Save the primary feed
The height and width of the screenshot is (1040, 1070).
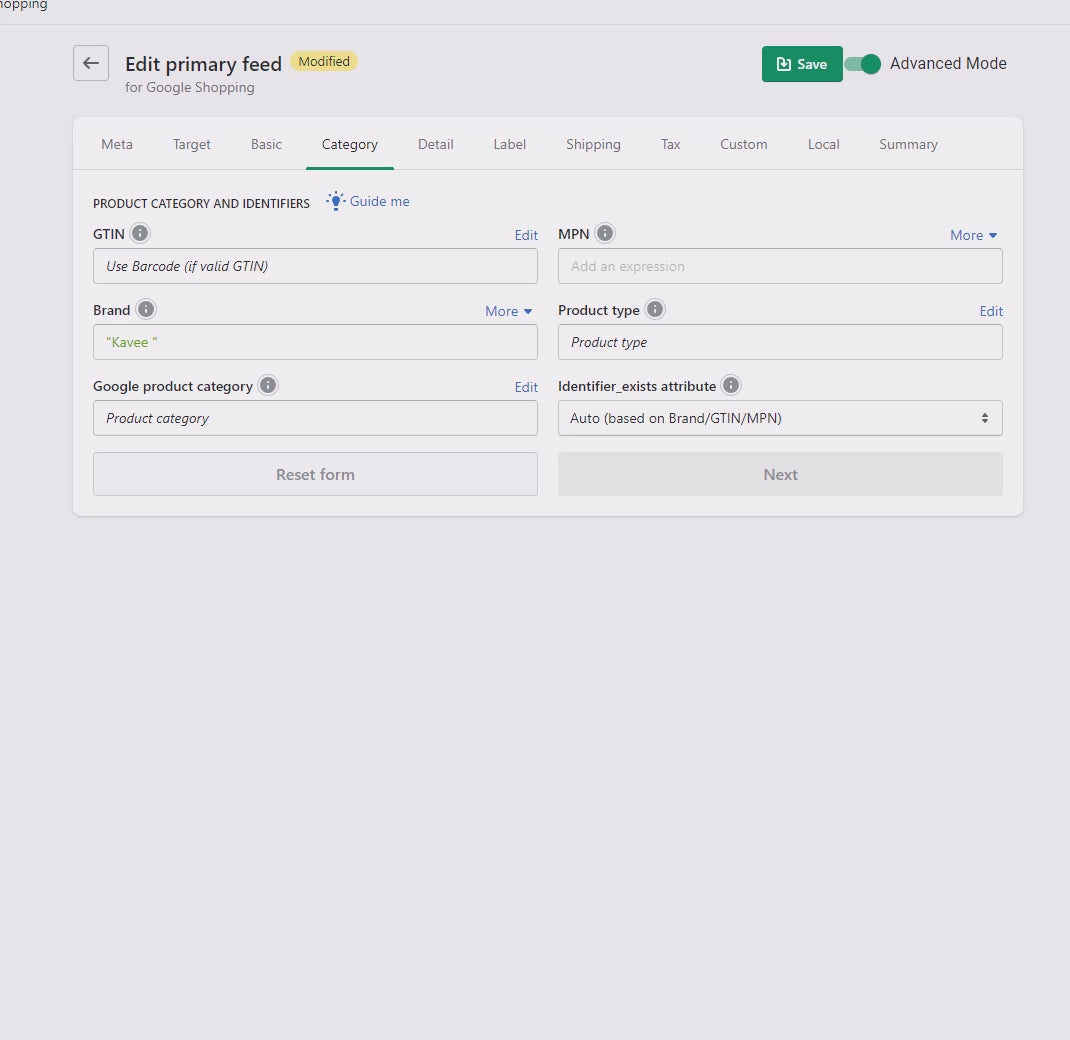tap(802, 64)
